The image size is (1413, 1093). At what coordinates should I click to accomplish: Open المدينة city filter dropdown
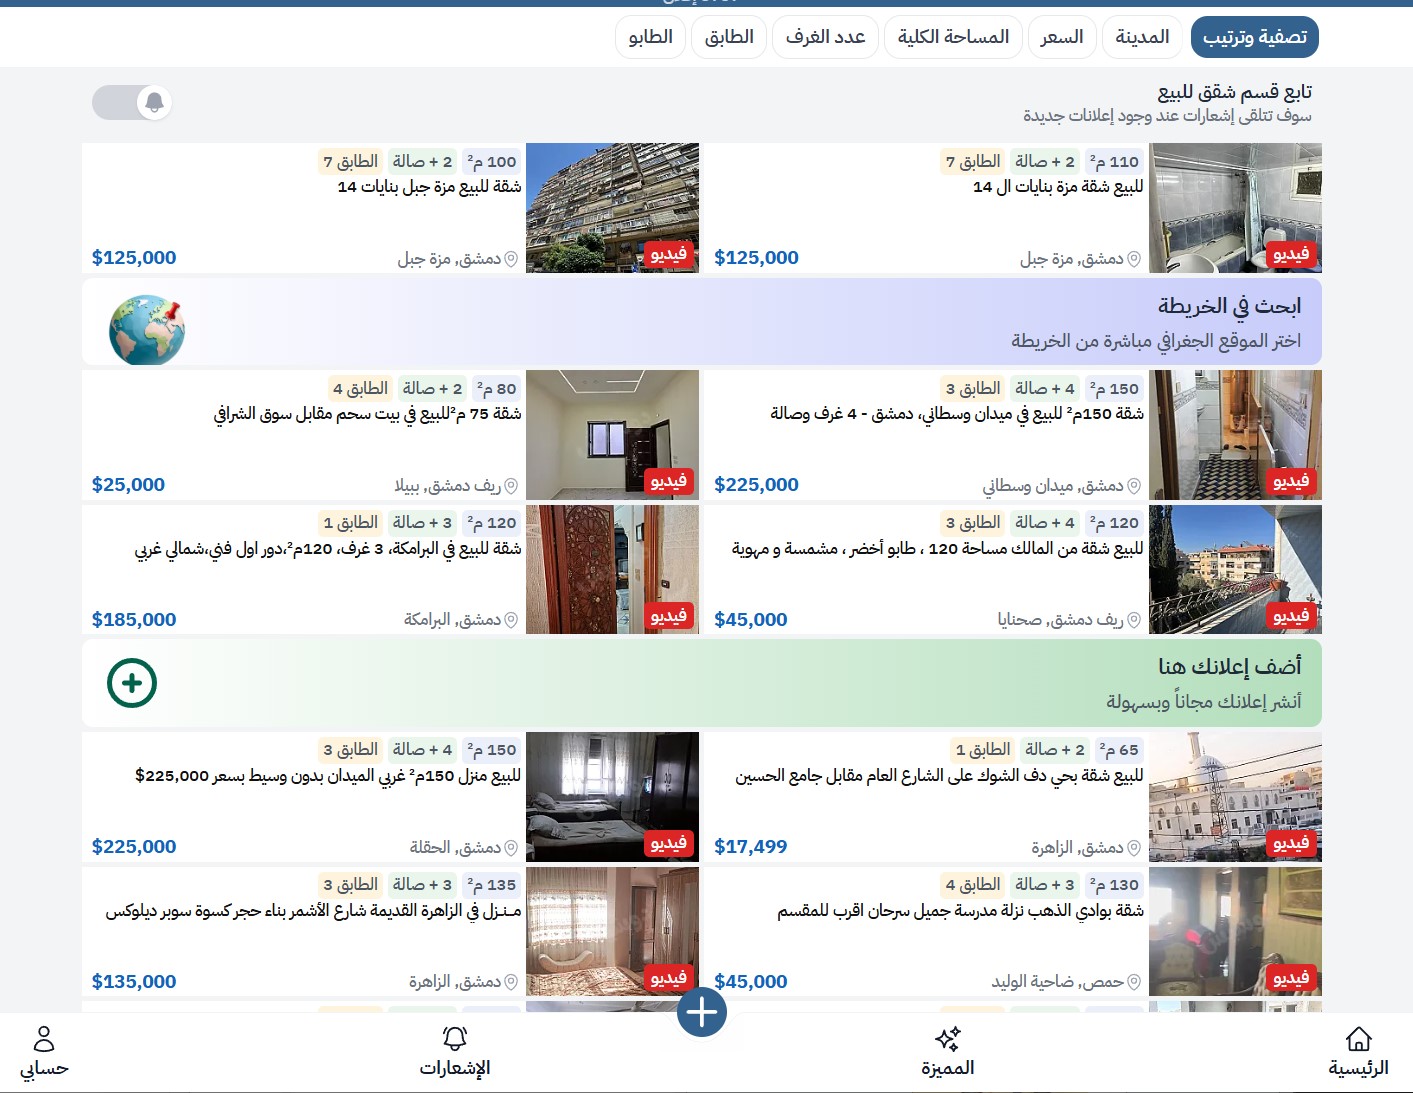tap(1142, 37)
